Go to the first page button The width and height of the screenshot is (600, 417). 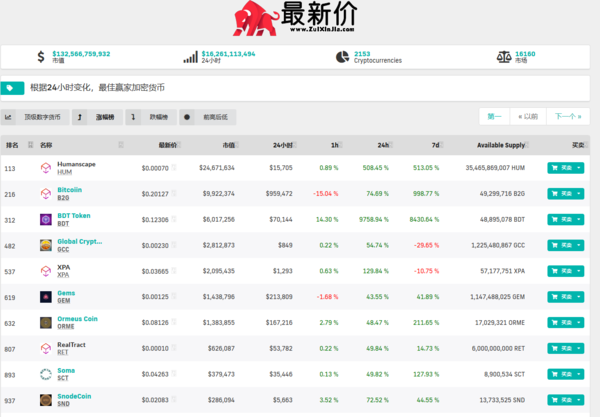coord(494,116)
